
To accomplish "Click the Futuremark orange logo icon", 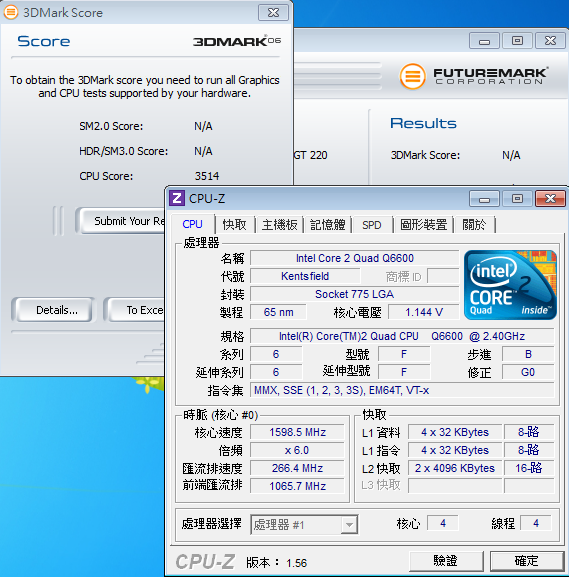I will click(413, 76).
